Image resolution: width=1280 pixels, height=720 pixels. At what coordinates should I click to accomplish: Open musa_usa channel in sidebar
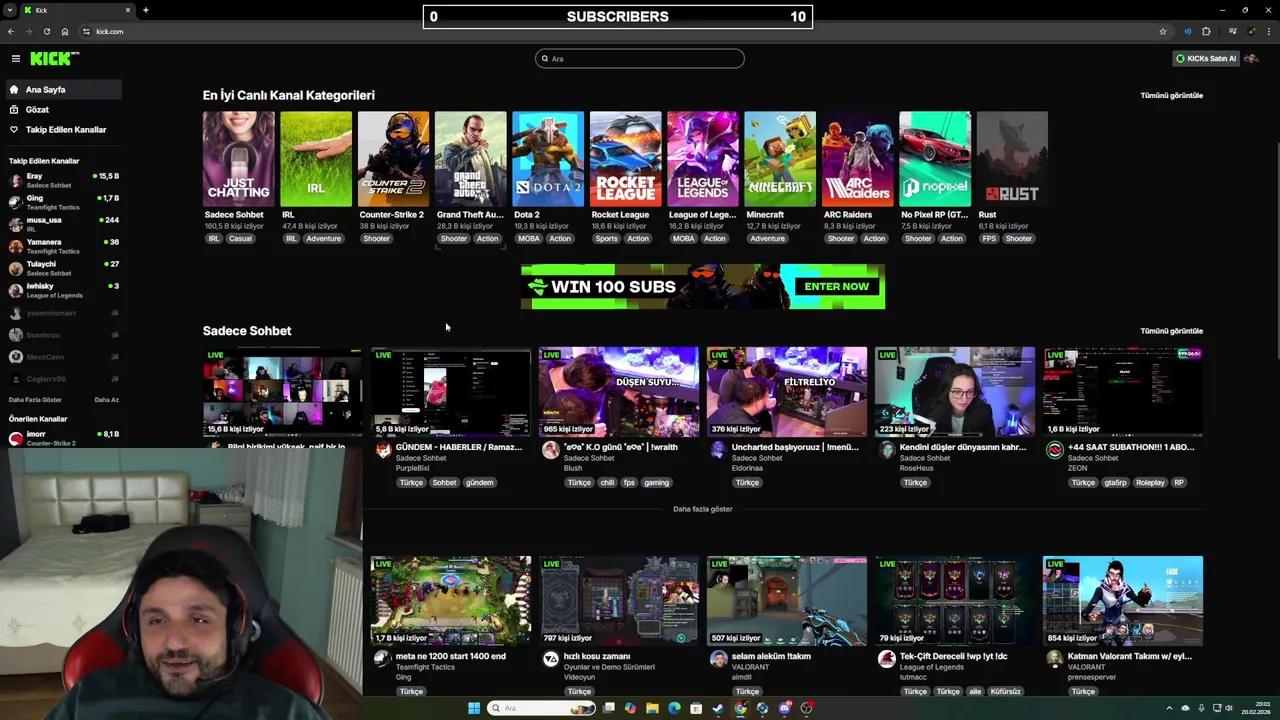pyautogui.click(x=62, y=224)
